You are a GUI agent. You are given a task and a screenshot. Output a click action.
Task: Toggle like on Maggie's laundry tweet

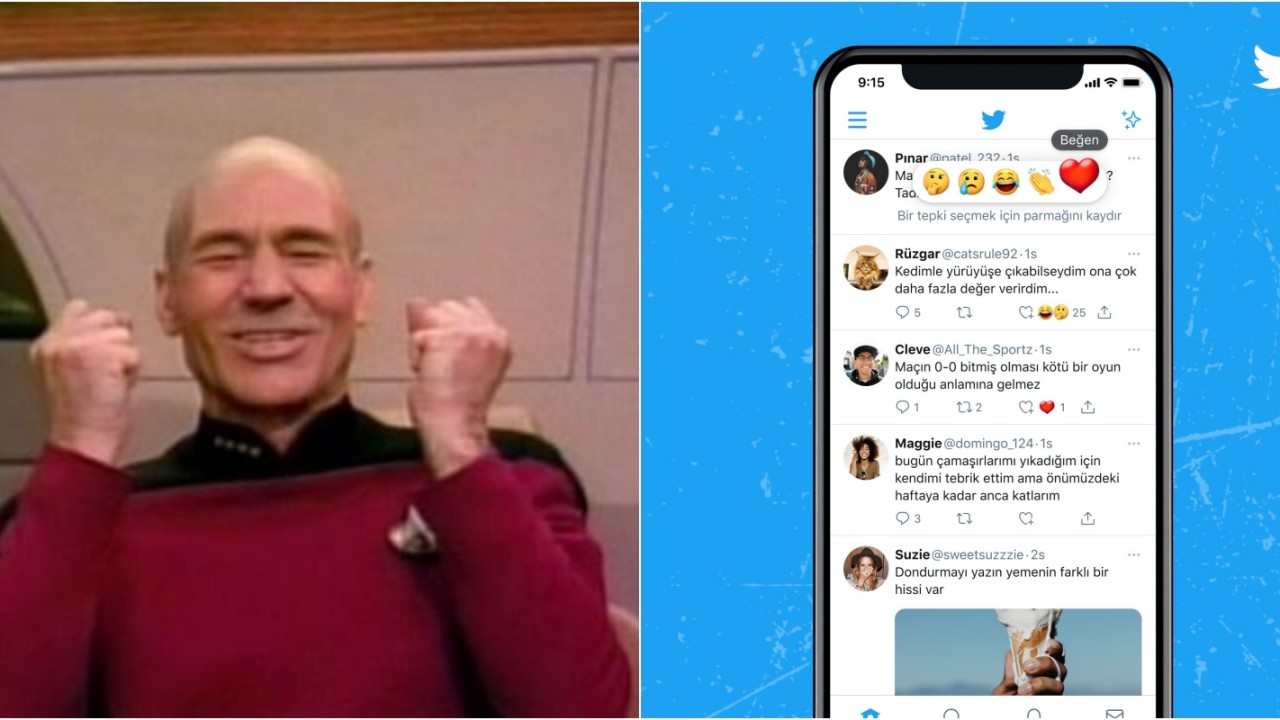point(1026,518)
